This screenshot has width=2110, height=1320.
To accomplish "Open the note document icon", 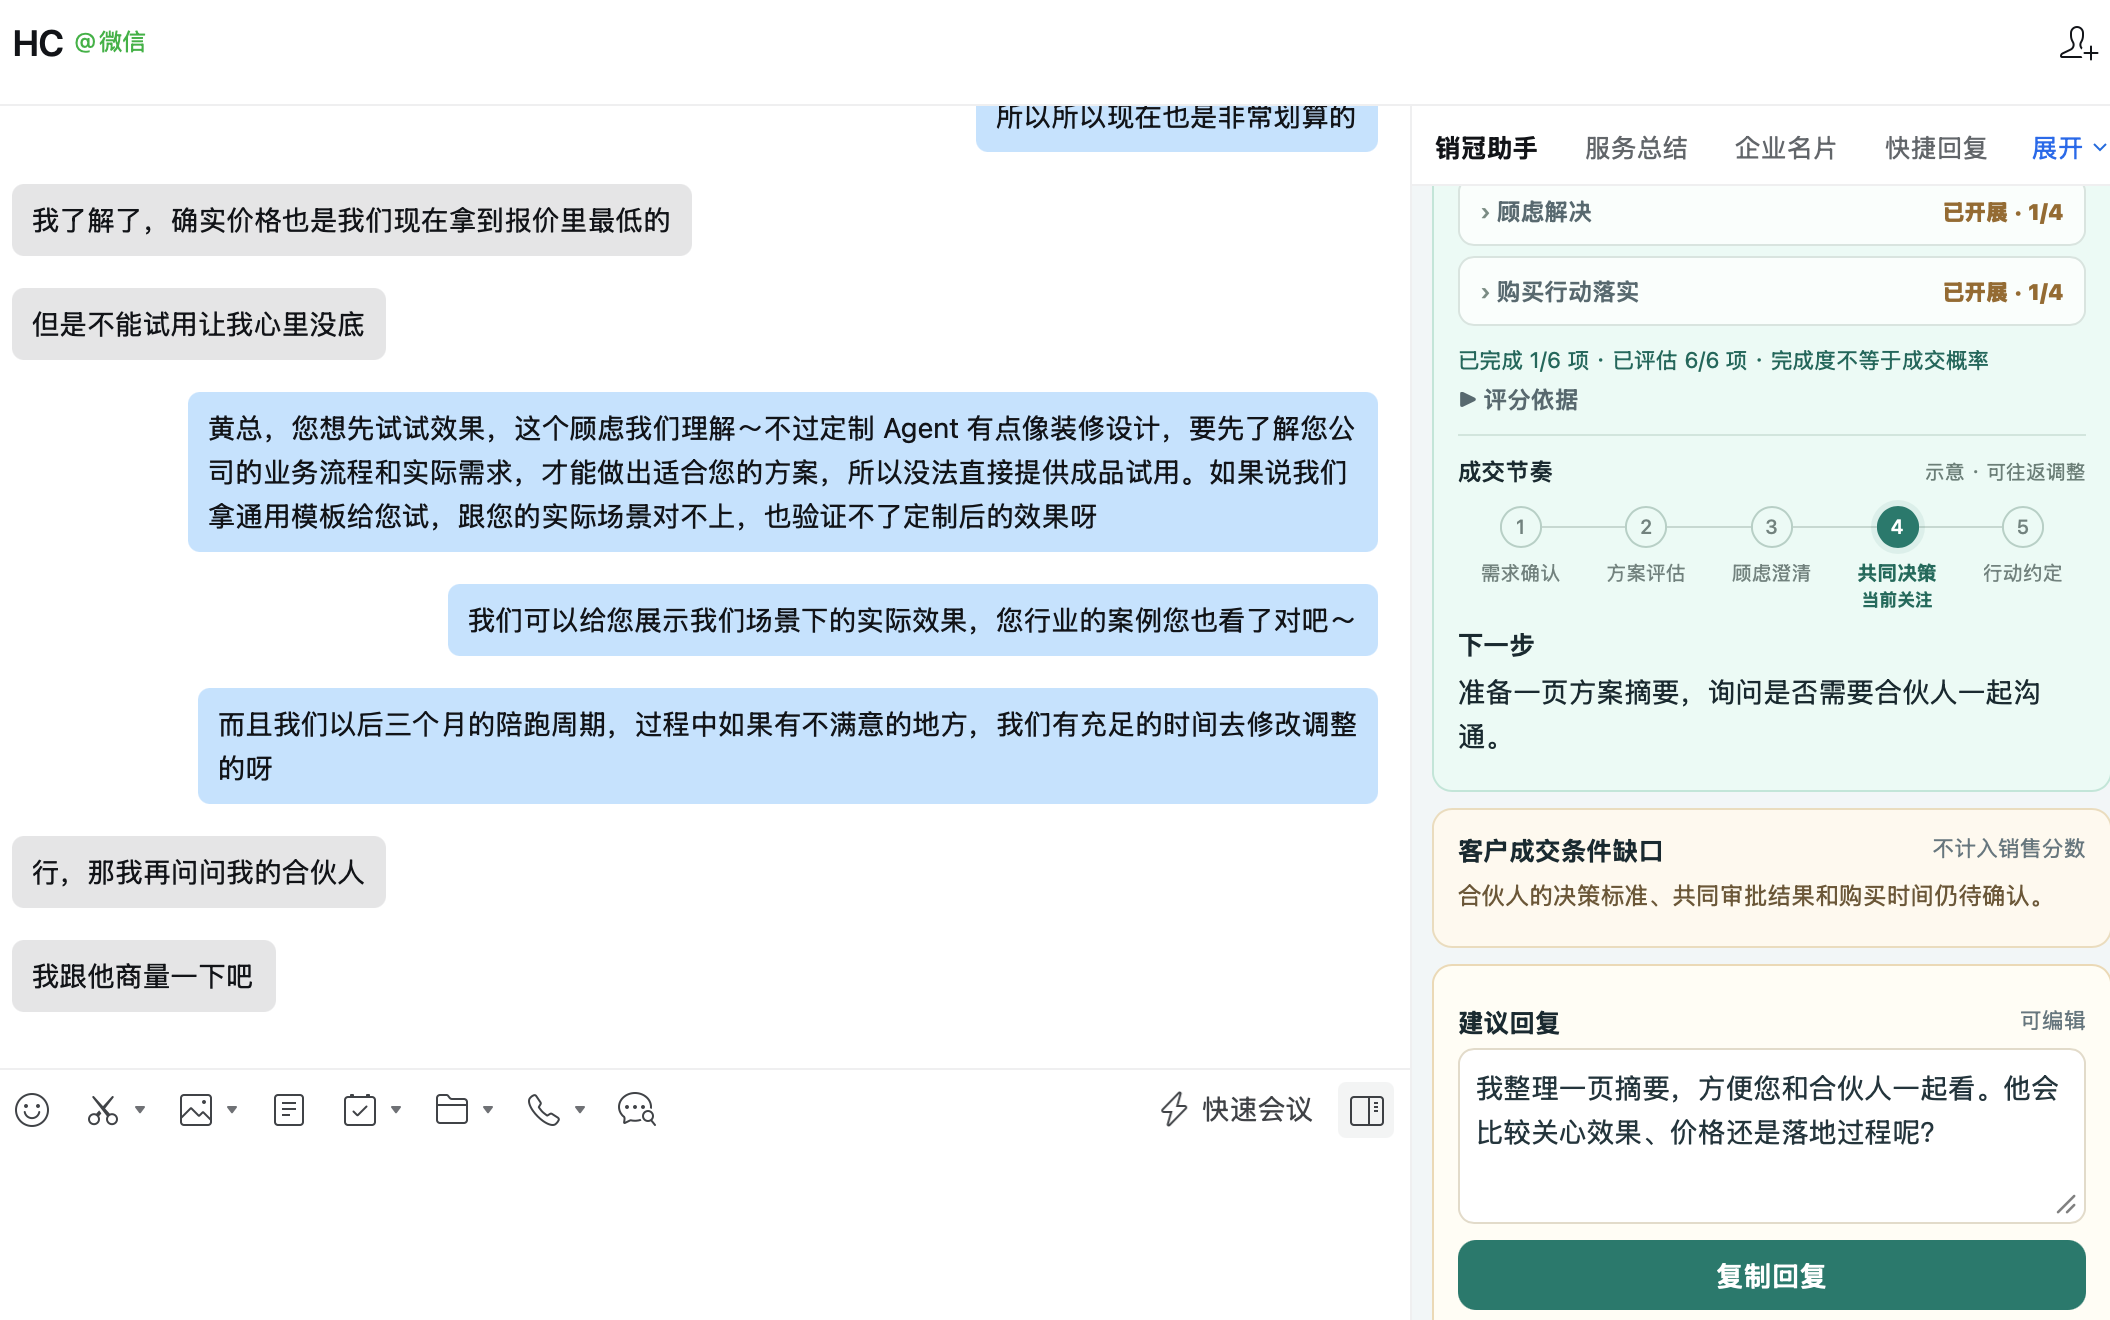I will 289,1110.
